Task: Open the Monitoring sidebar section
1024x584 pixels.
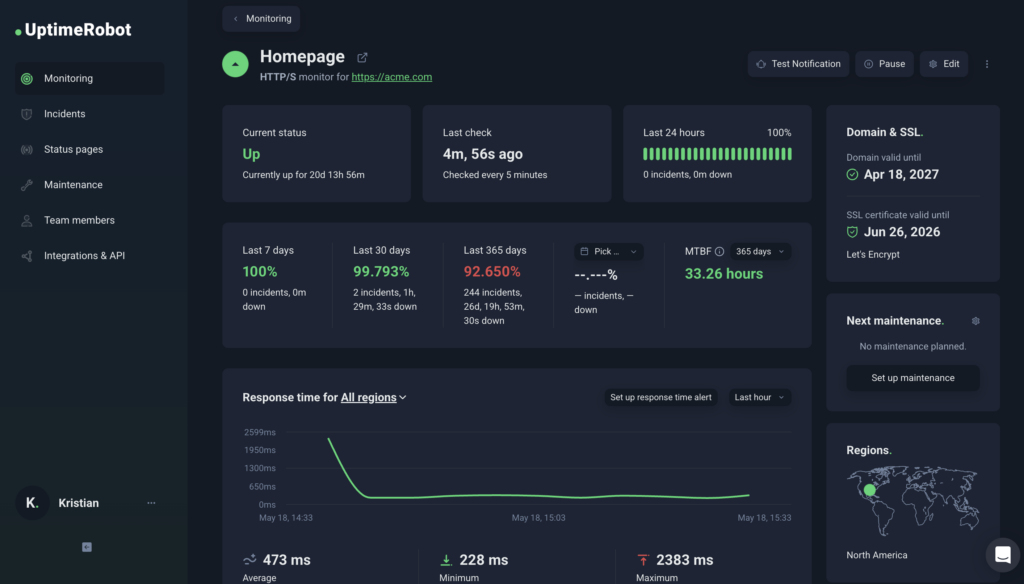Action: [89, 78]
